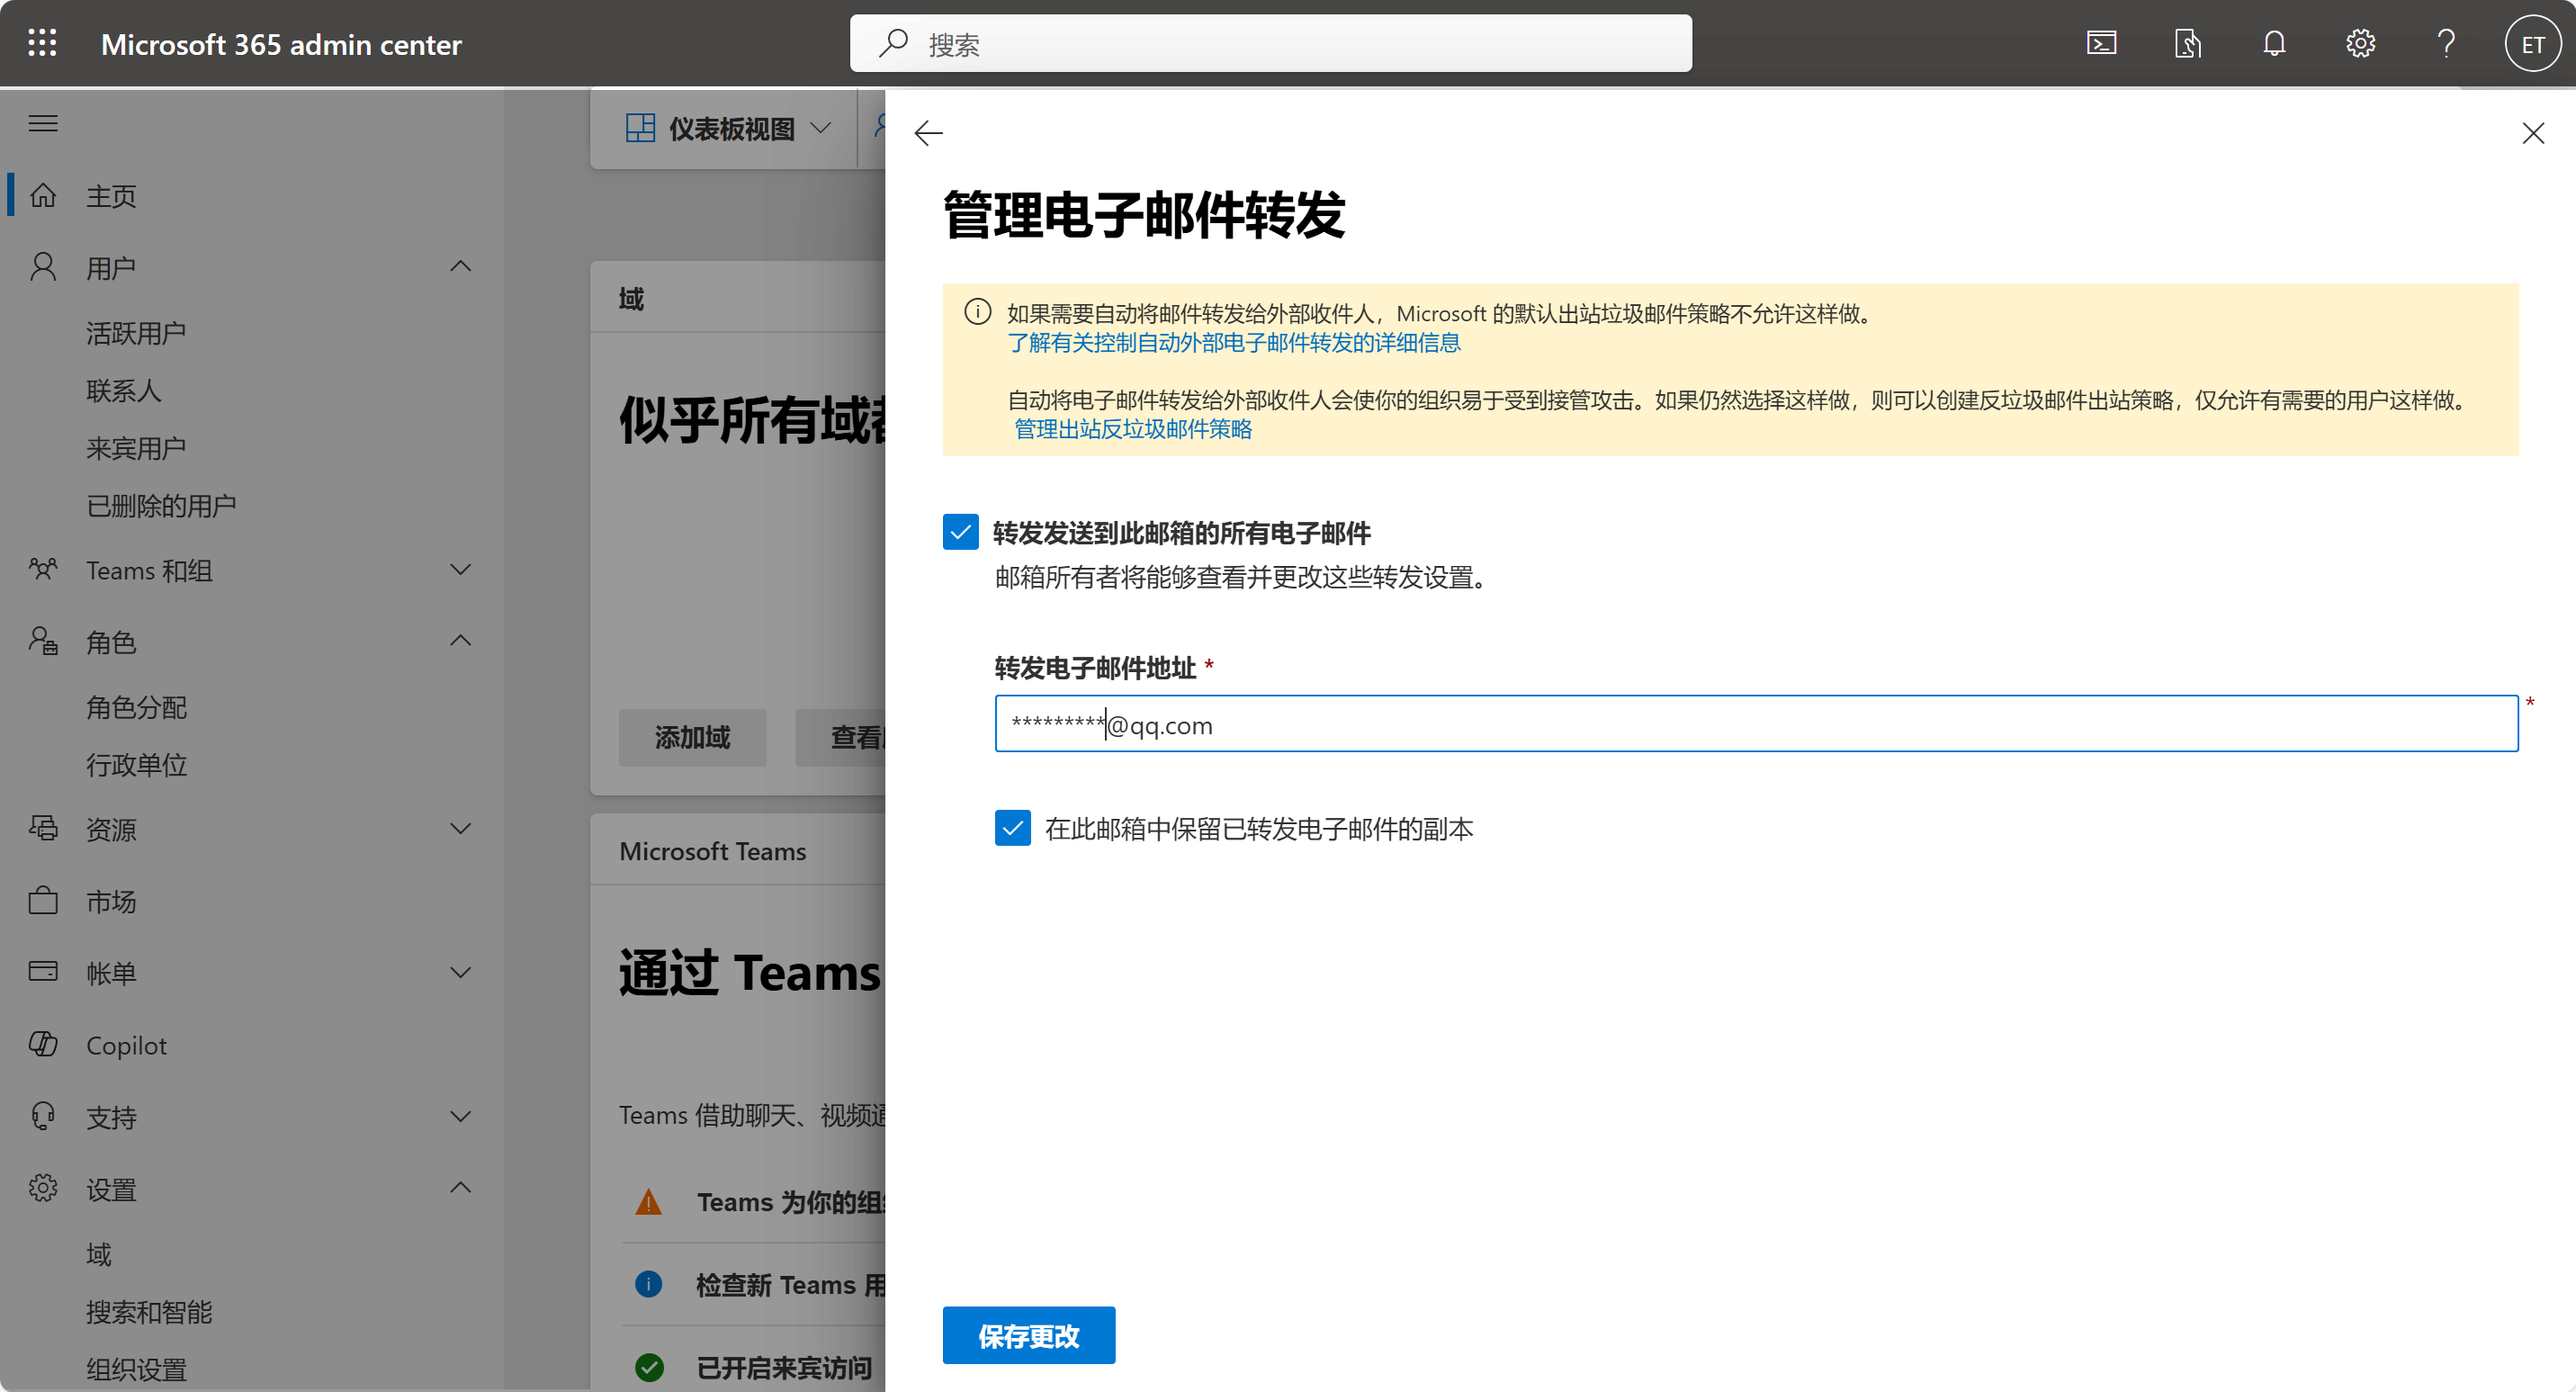Click the sidebar Settings gear icon
The width and height of the screenshot is (2576, 1392).
[x=43, y=1188]
